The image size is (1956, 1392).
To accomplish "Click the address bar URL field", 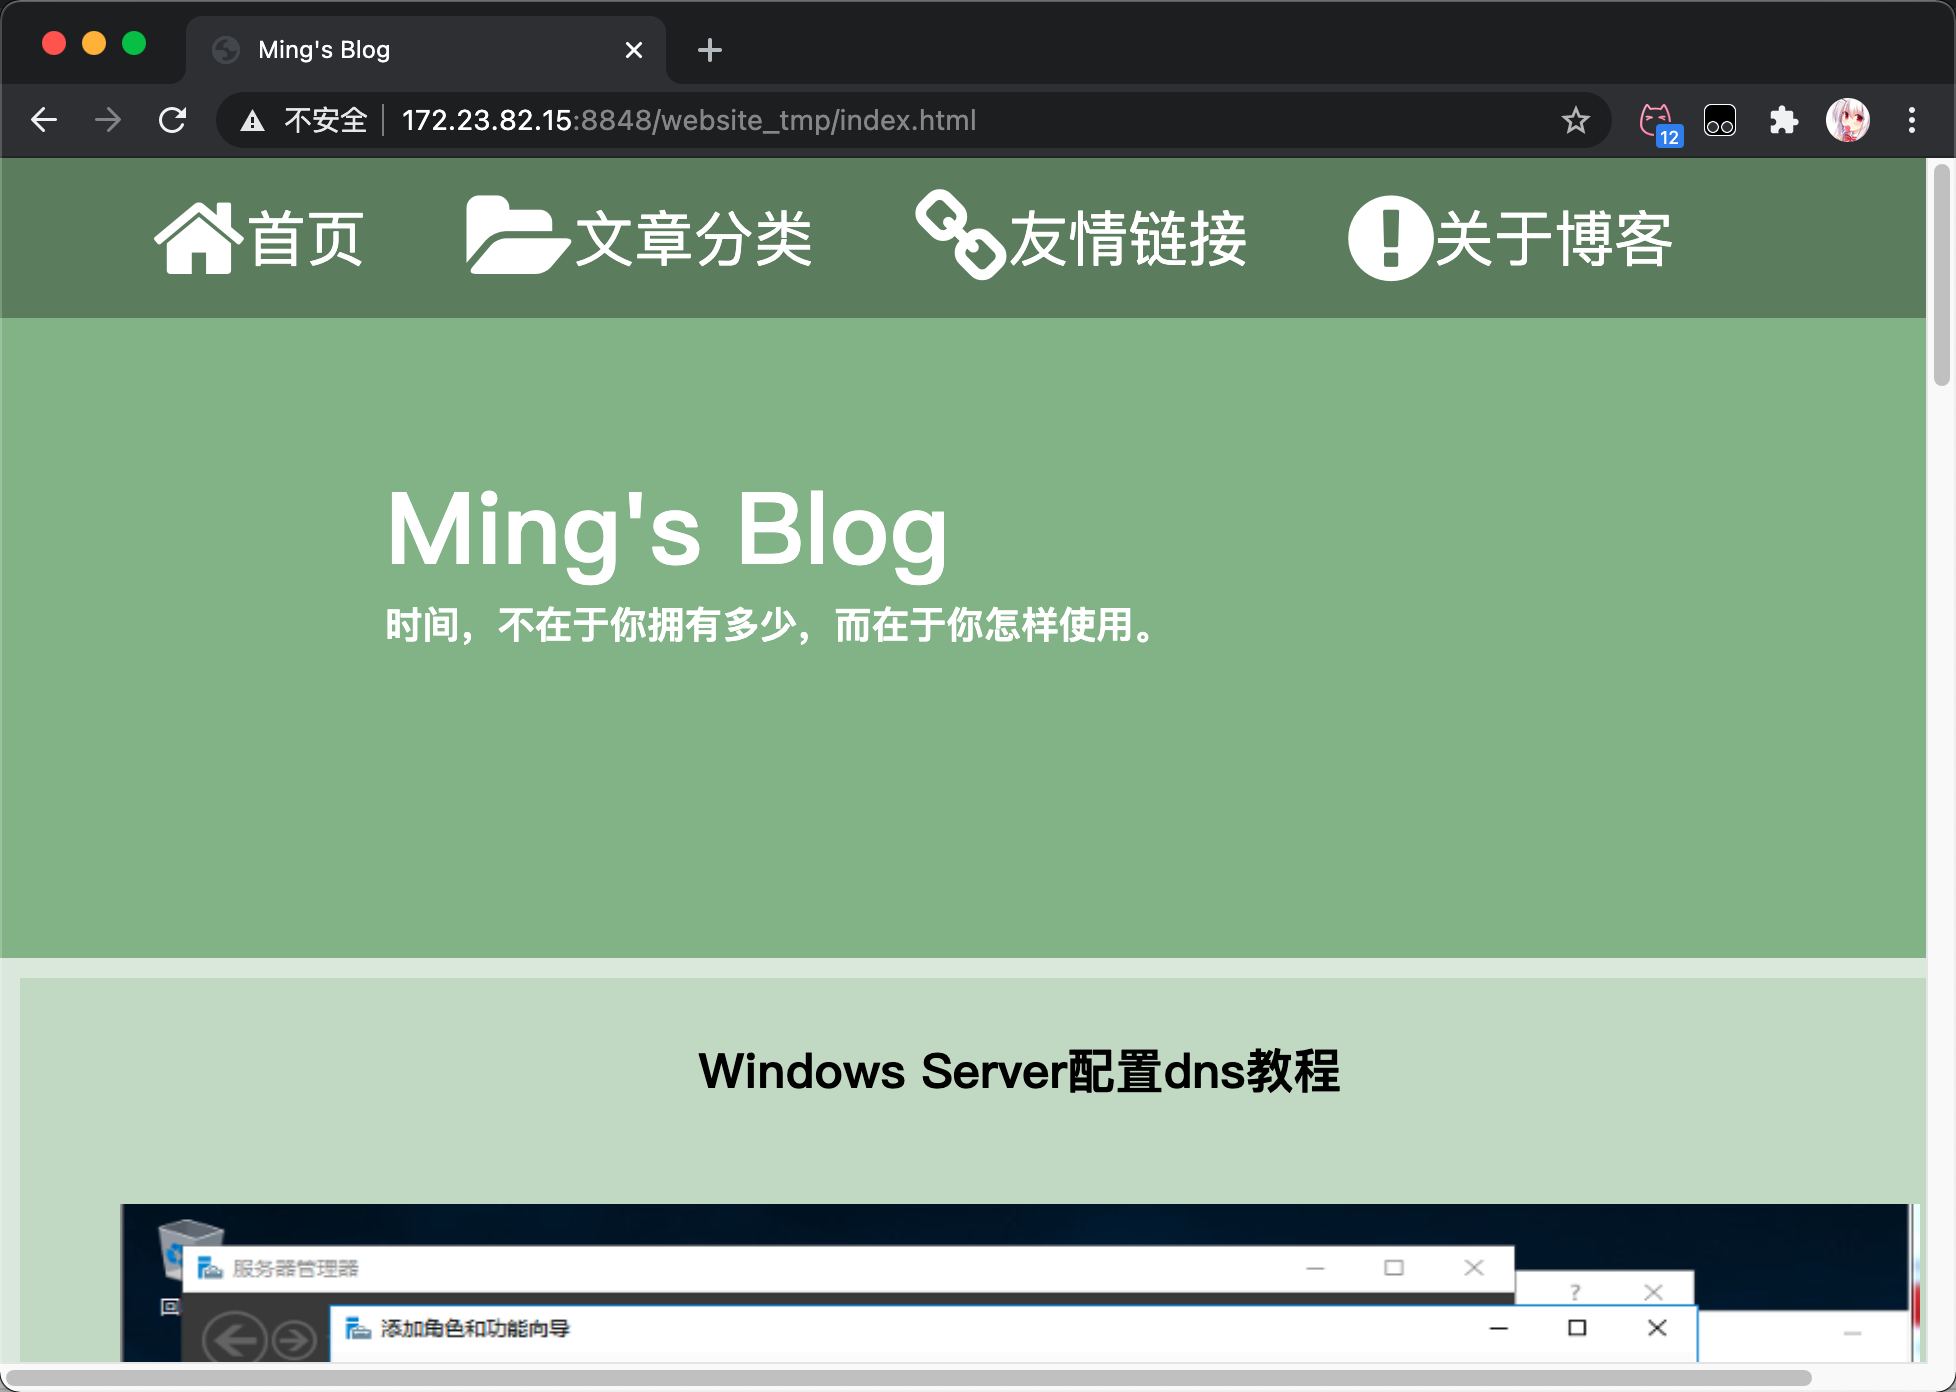I will 900,121.
